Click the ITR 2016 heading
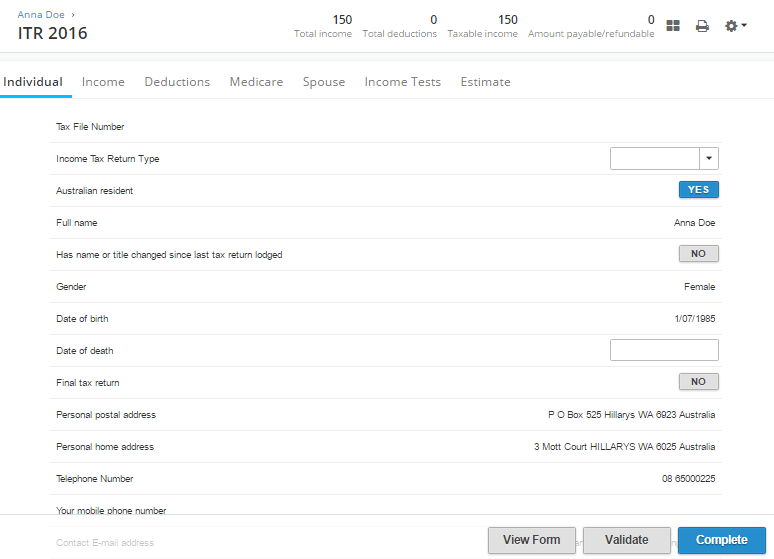Image resolution: width=774 pixels, height=559 pixels. (52, 33)
